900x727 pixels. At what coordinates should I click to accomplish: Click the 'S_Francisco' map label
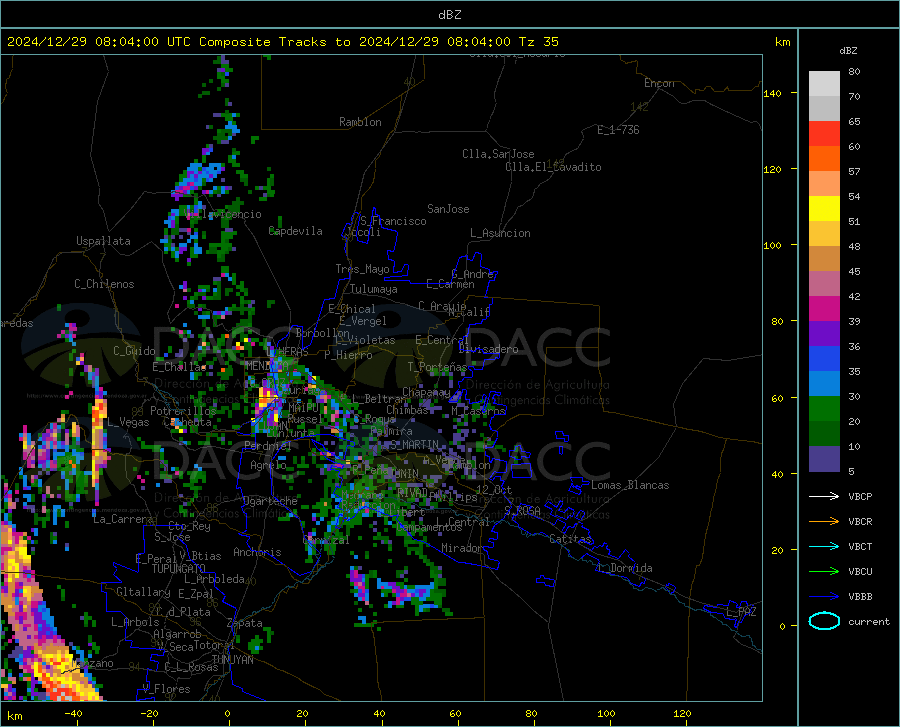393,221
